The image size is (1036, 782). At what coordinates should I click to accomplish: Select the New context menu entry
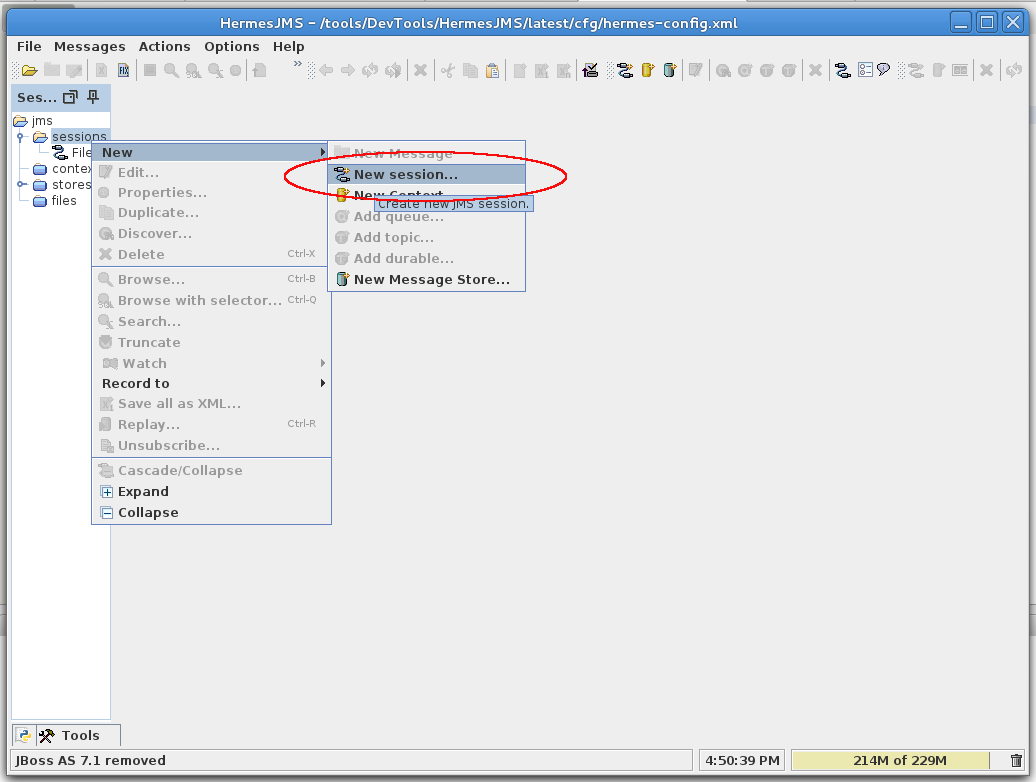tap(427, 195)
